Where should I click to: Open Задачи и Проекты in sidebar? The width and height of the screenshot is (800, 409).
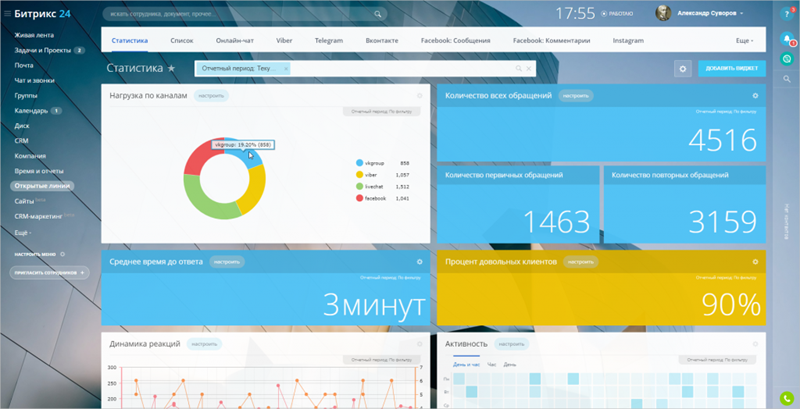[x=43, y=50]
